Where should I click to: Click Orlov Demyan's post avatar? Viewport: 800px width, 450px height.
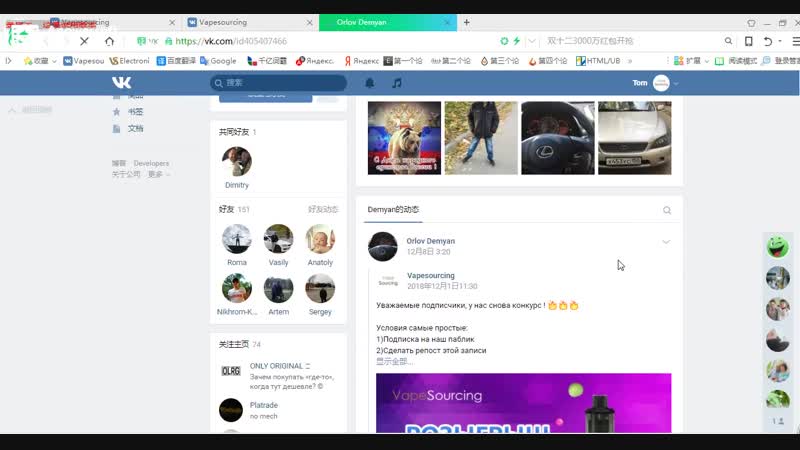[x=383, y=246]
